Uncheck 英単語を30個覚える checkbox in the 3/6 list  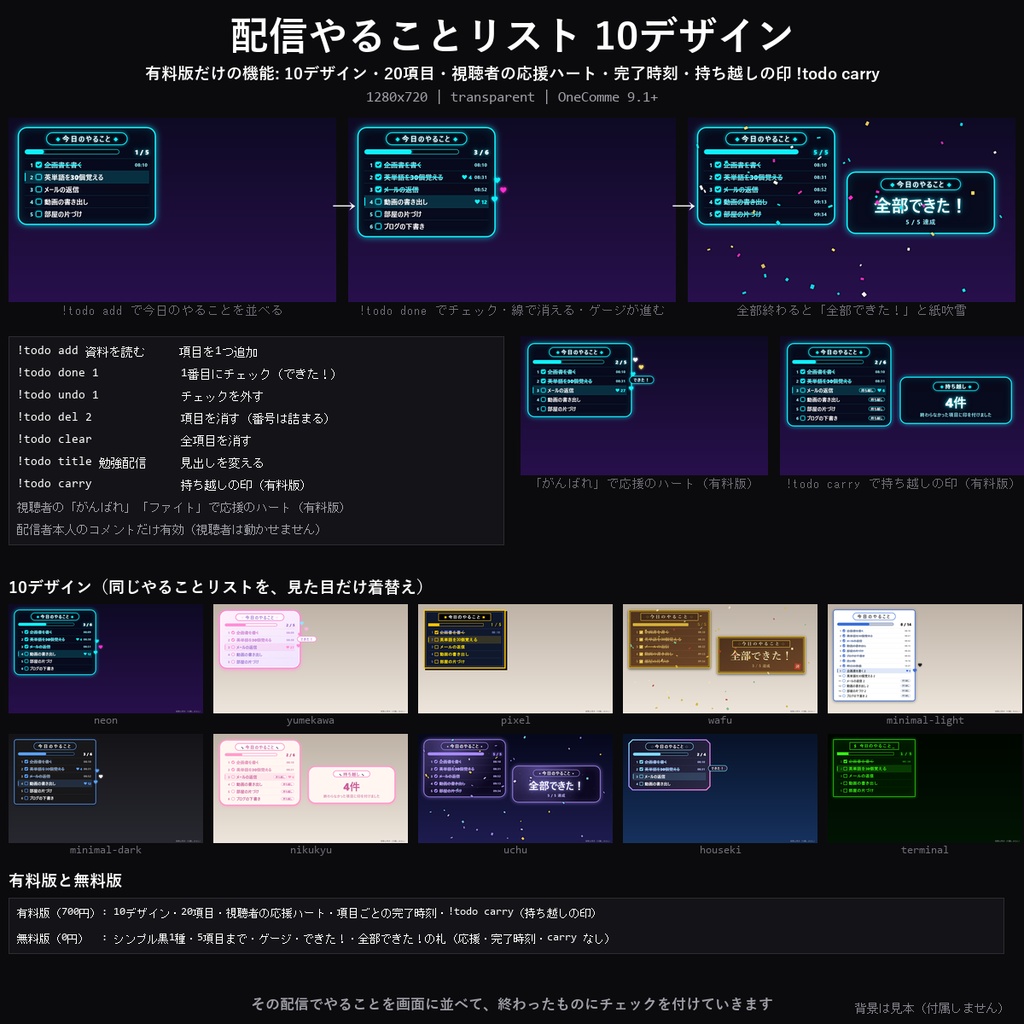coord(378,177)
